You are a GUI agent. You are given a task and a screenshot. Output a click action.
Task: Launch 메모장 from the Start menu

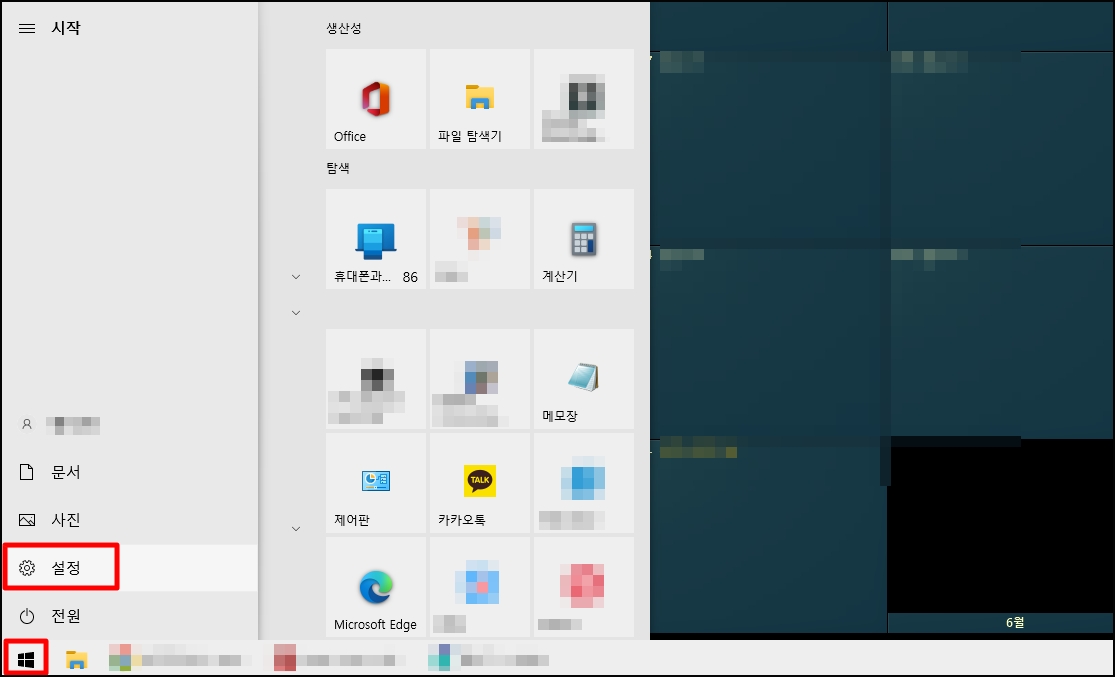point(583,378)
